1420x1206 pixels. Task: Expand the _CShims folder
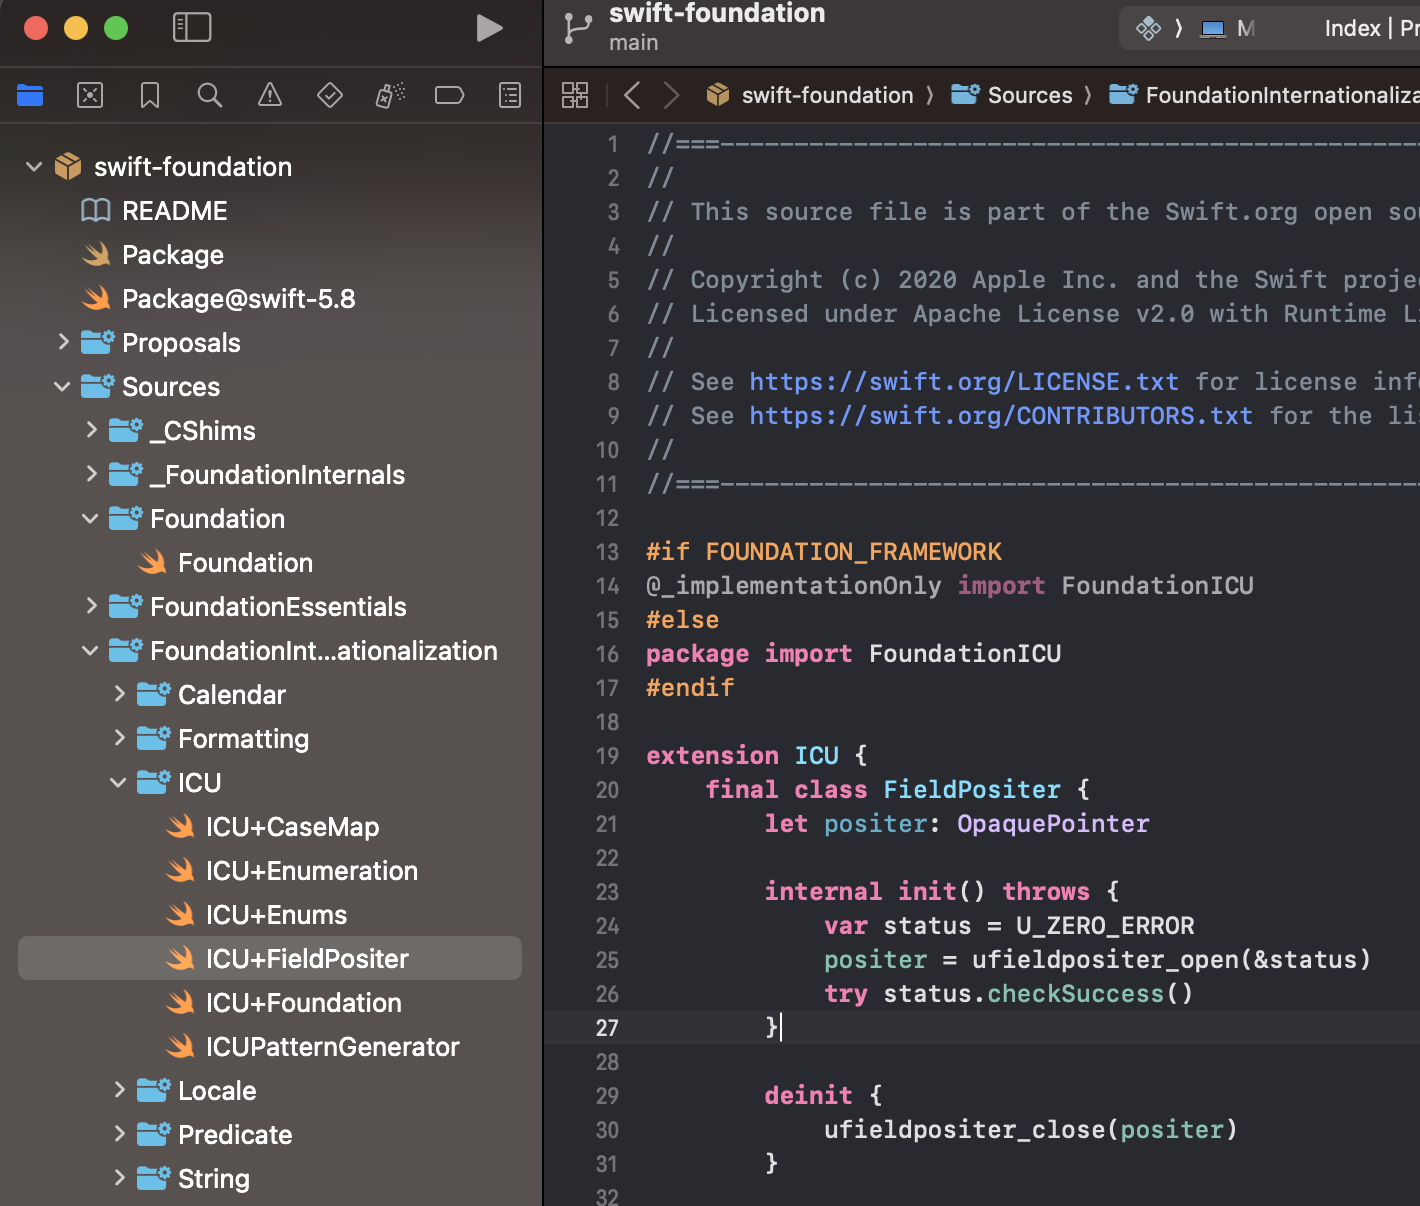tap(90, 431)
